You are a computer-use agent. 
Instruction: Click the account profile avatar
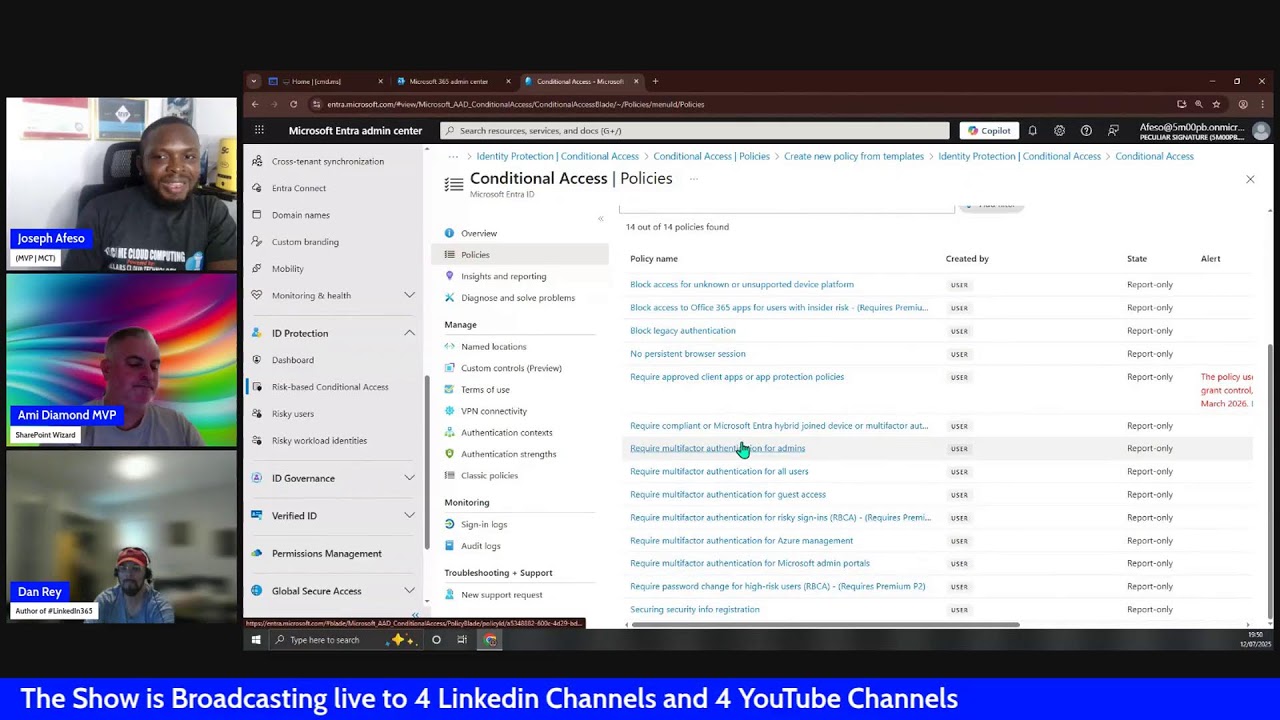pyautogui.click(x=1261, y=131)
